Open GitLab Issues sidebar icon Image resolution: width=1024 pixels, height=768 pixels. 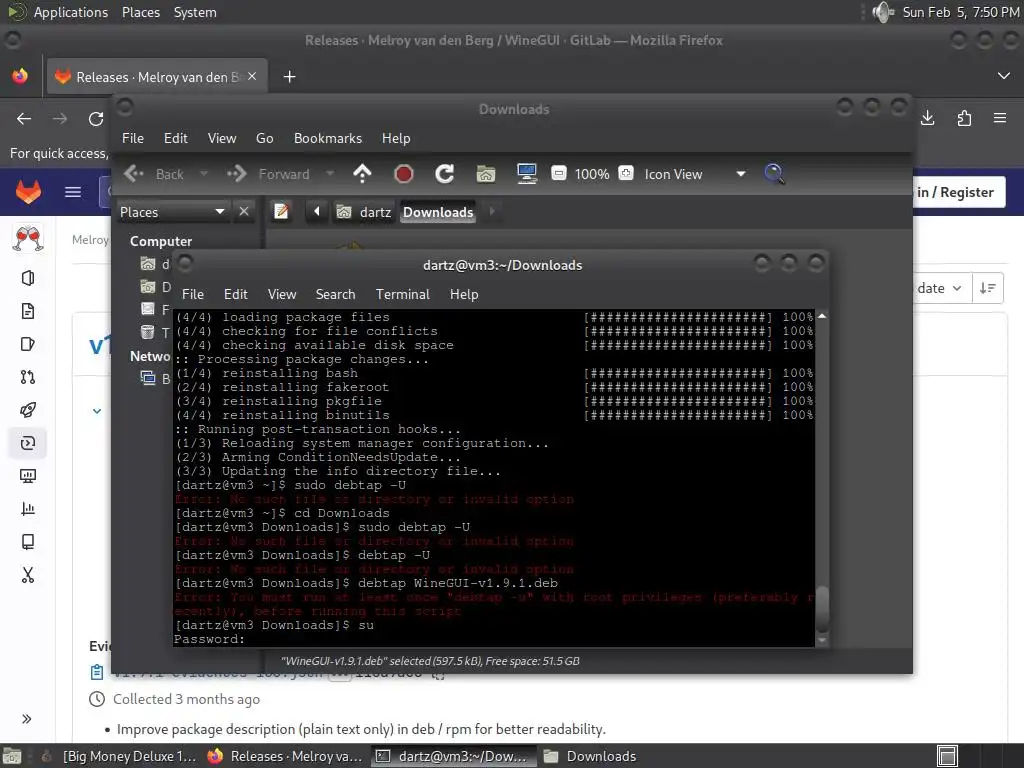(27, 344)
